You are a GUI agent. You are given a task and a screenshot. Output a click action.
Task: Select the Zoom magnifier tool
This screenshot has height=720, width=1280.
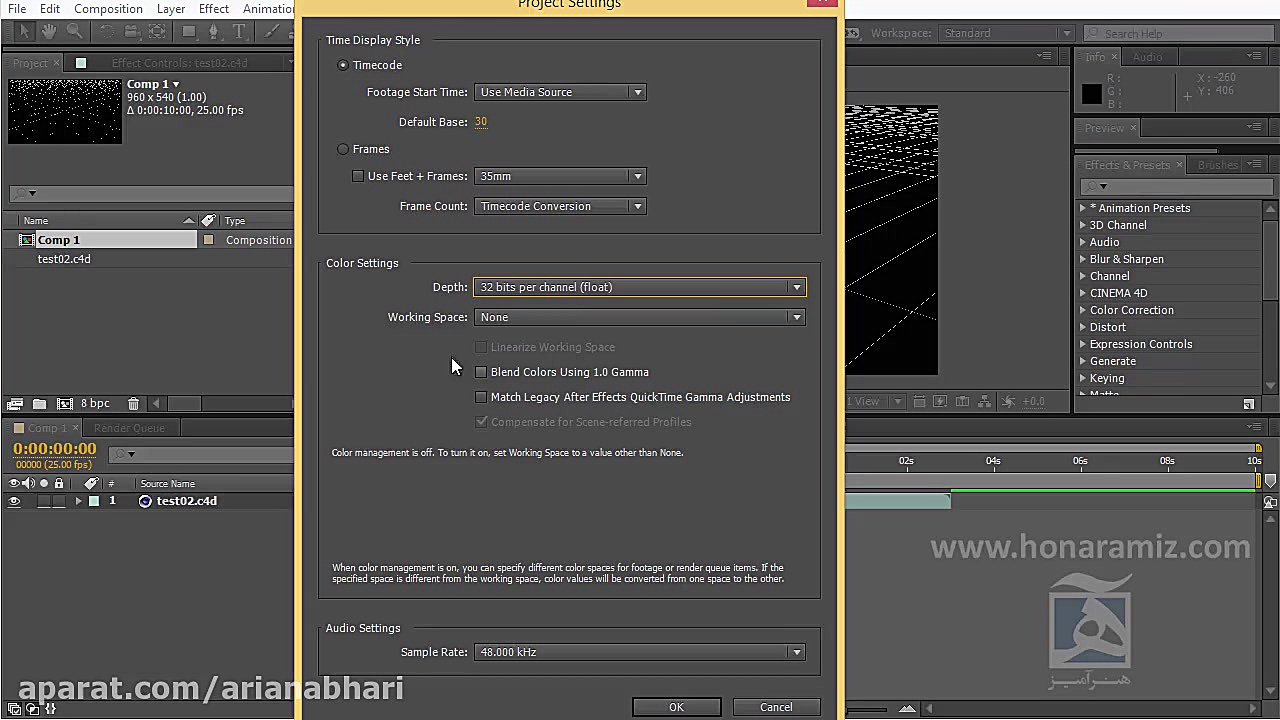click(x=74, y=32)
